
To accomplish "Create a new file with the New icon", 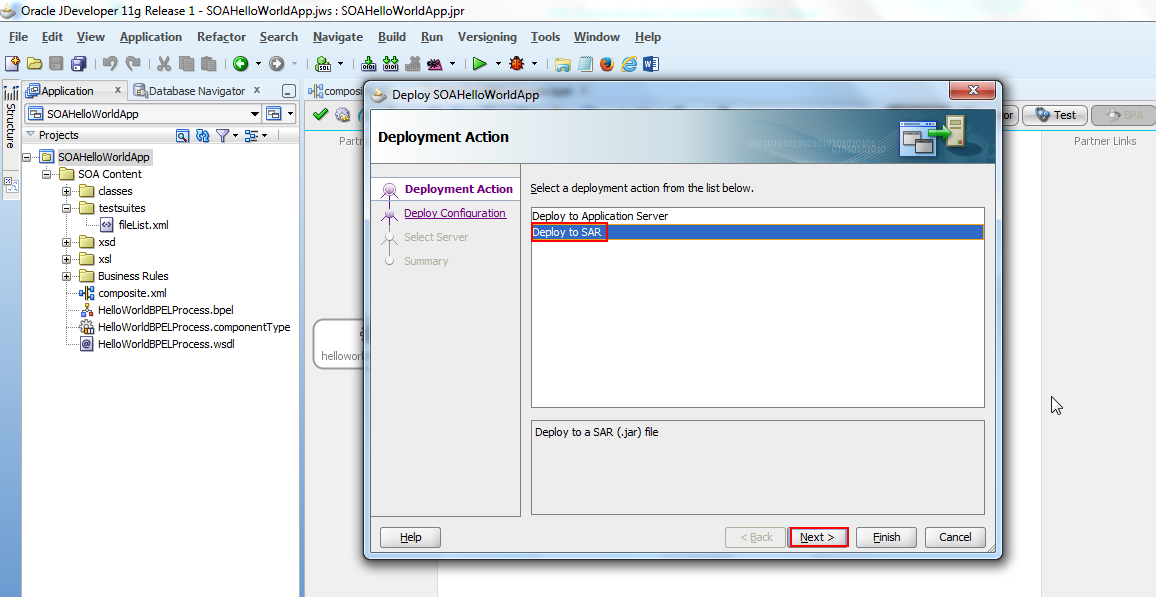I will coord(12,63).
